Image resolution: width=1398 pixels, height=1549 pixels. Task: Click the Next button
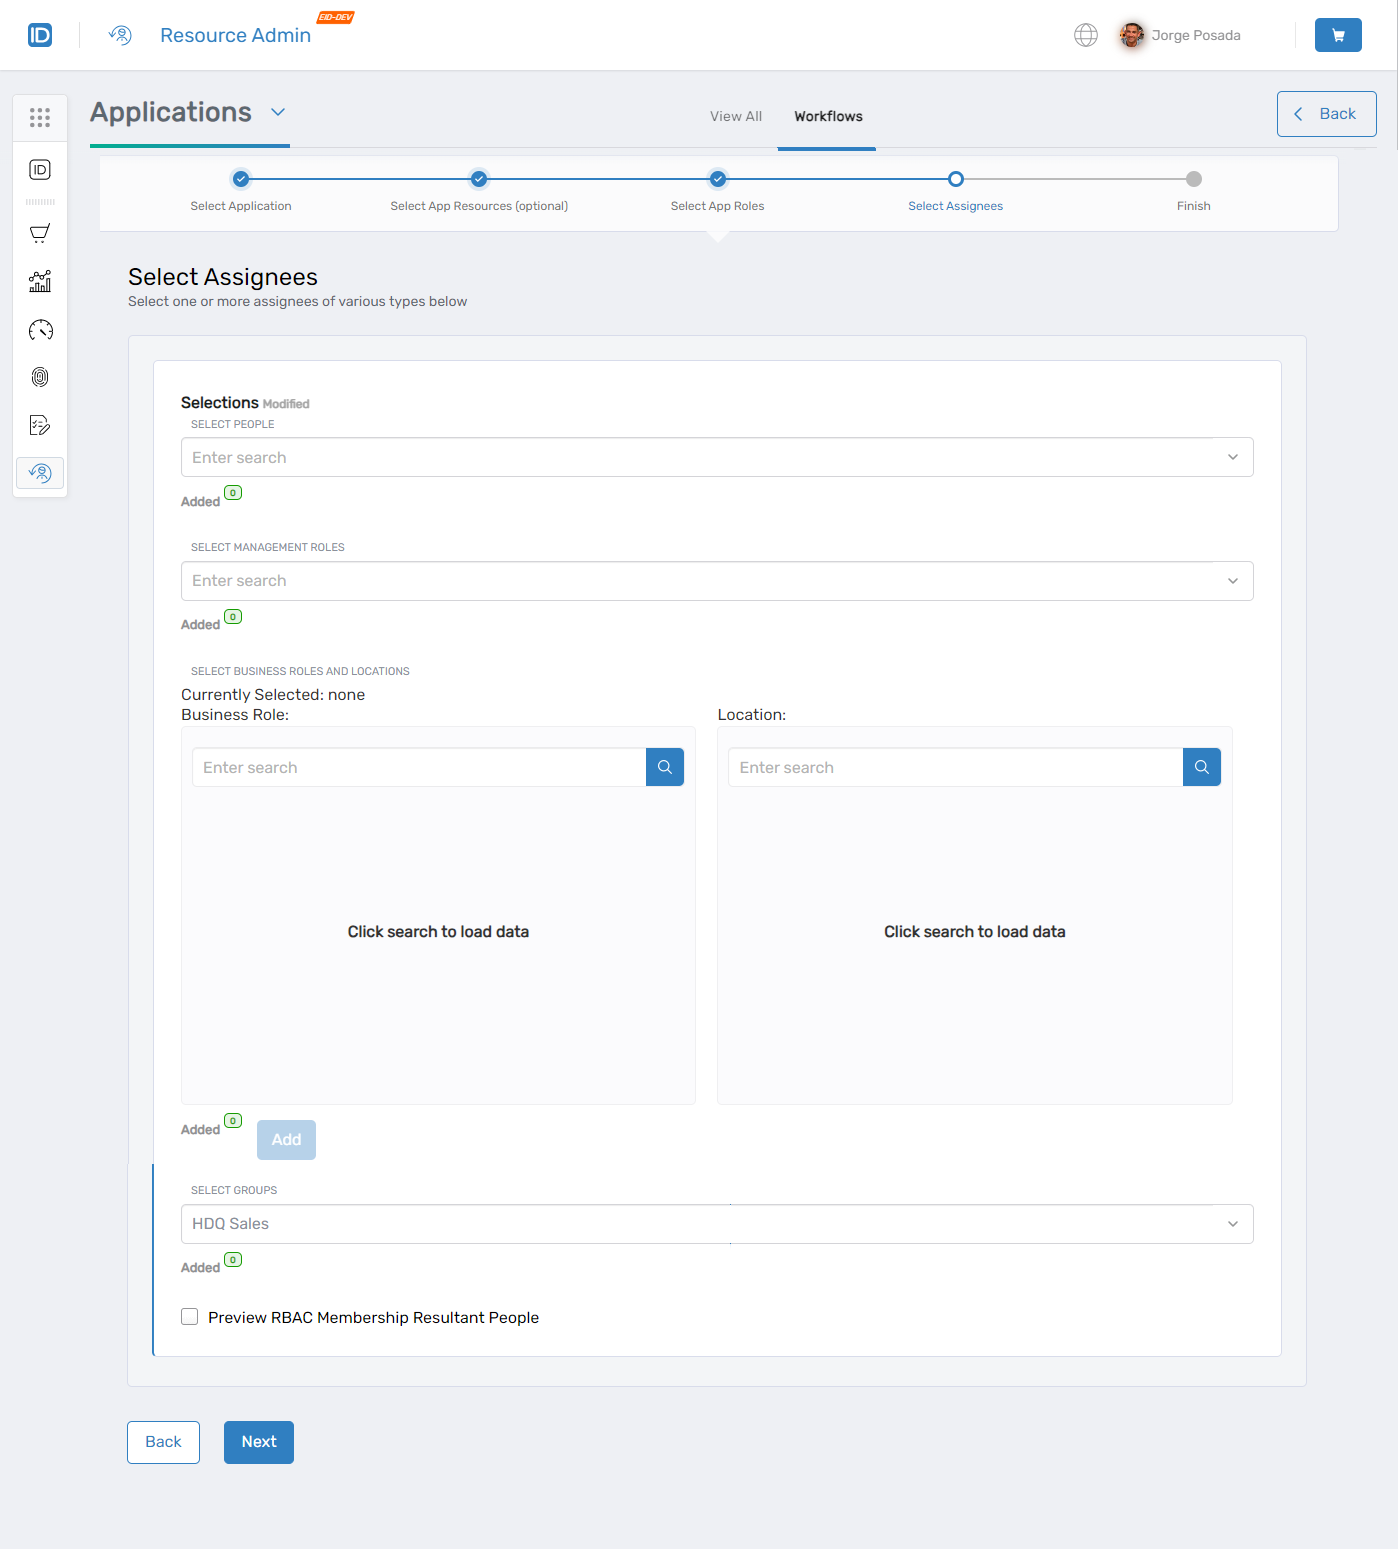click(x=258, y=1442)
